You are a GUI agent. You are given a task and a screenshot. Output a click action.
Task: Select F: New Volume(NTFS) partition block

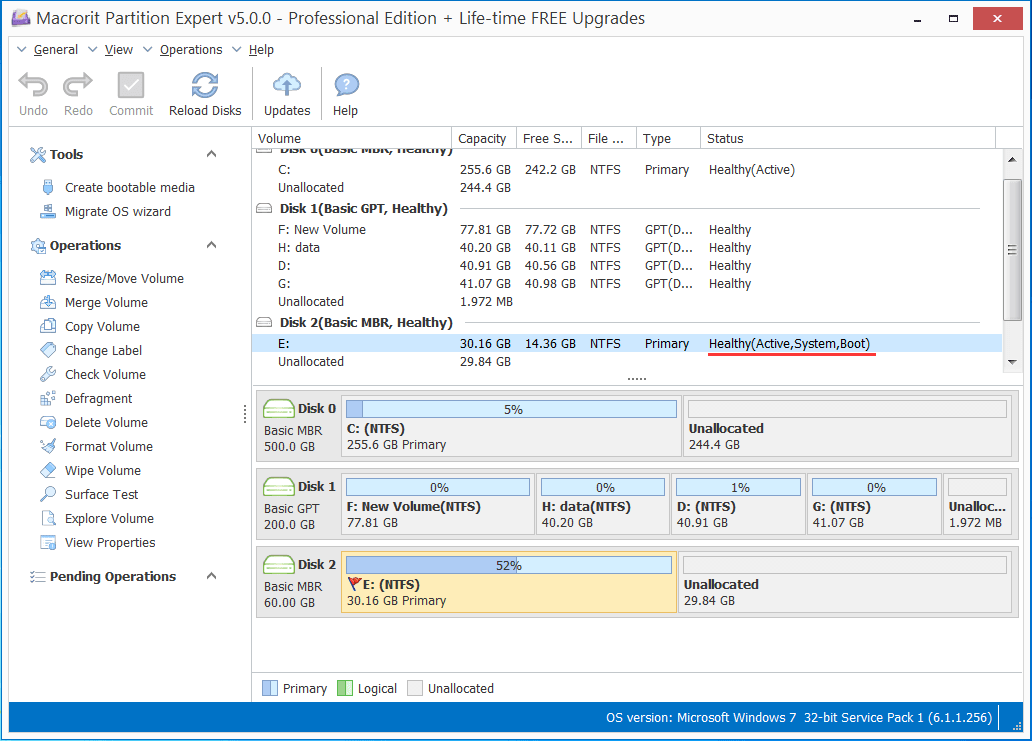tap(437, 504)
